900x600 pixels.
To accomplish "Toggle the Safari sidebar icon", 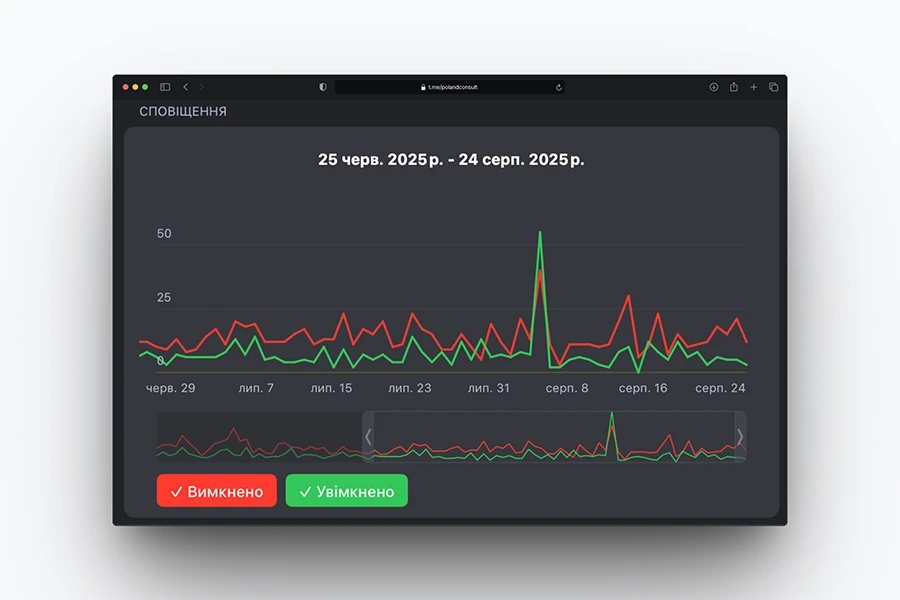I will (x=165, y=87).
